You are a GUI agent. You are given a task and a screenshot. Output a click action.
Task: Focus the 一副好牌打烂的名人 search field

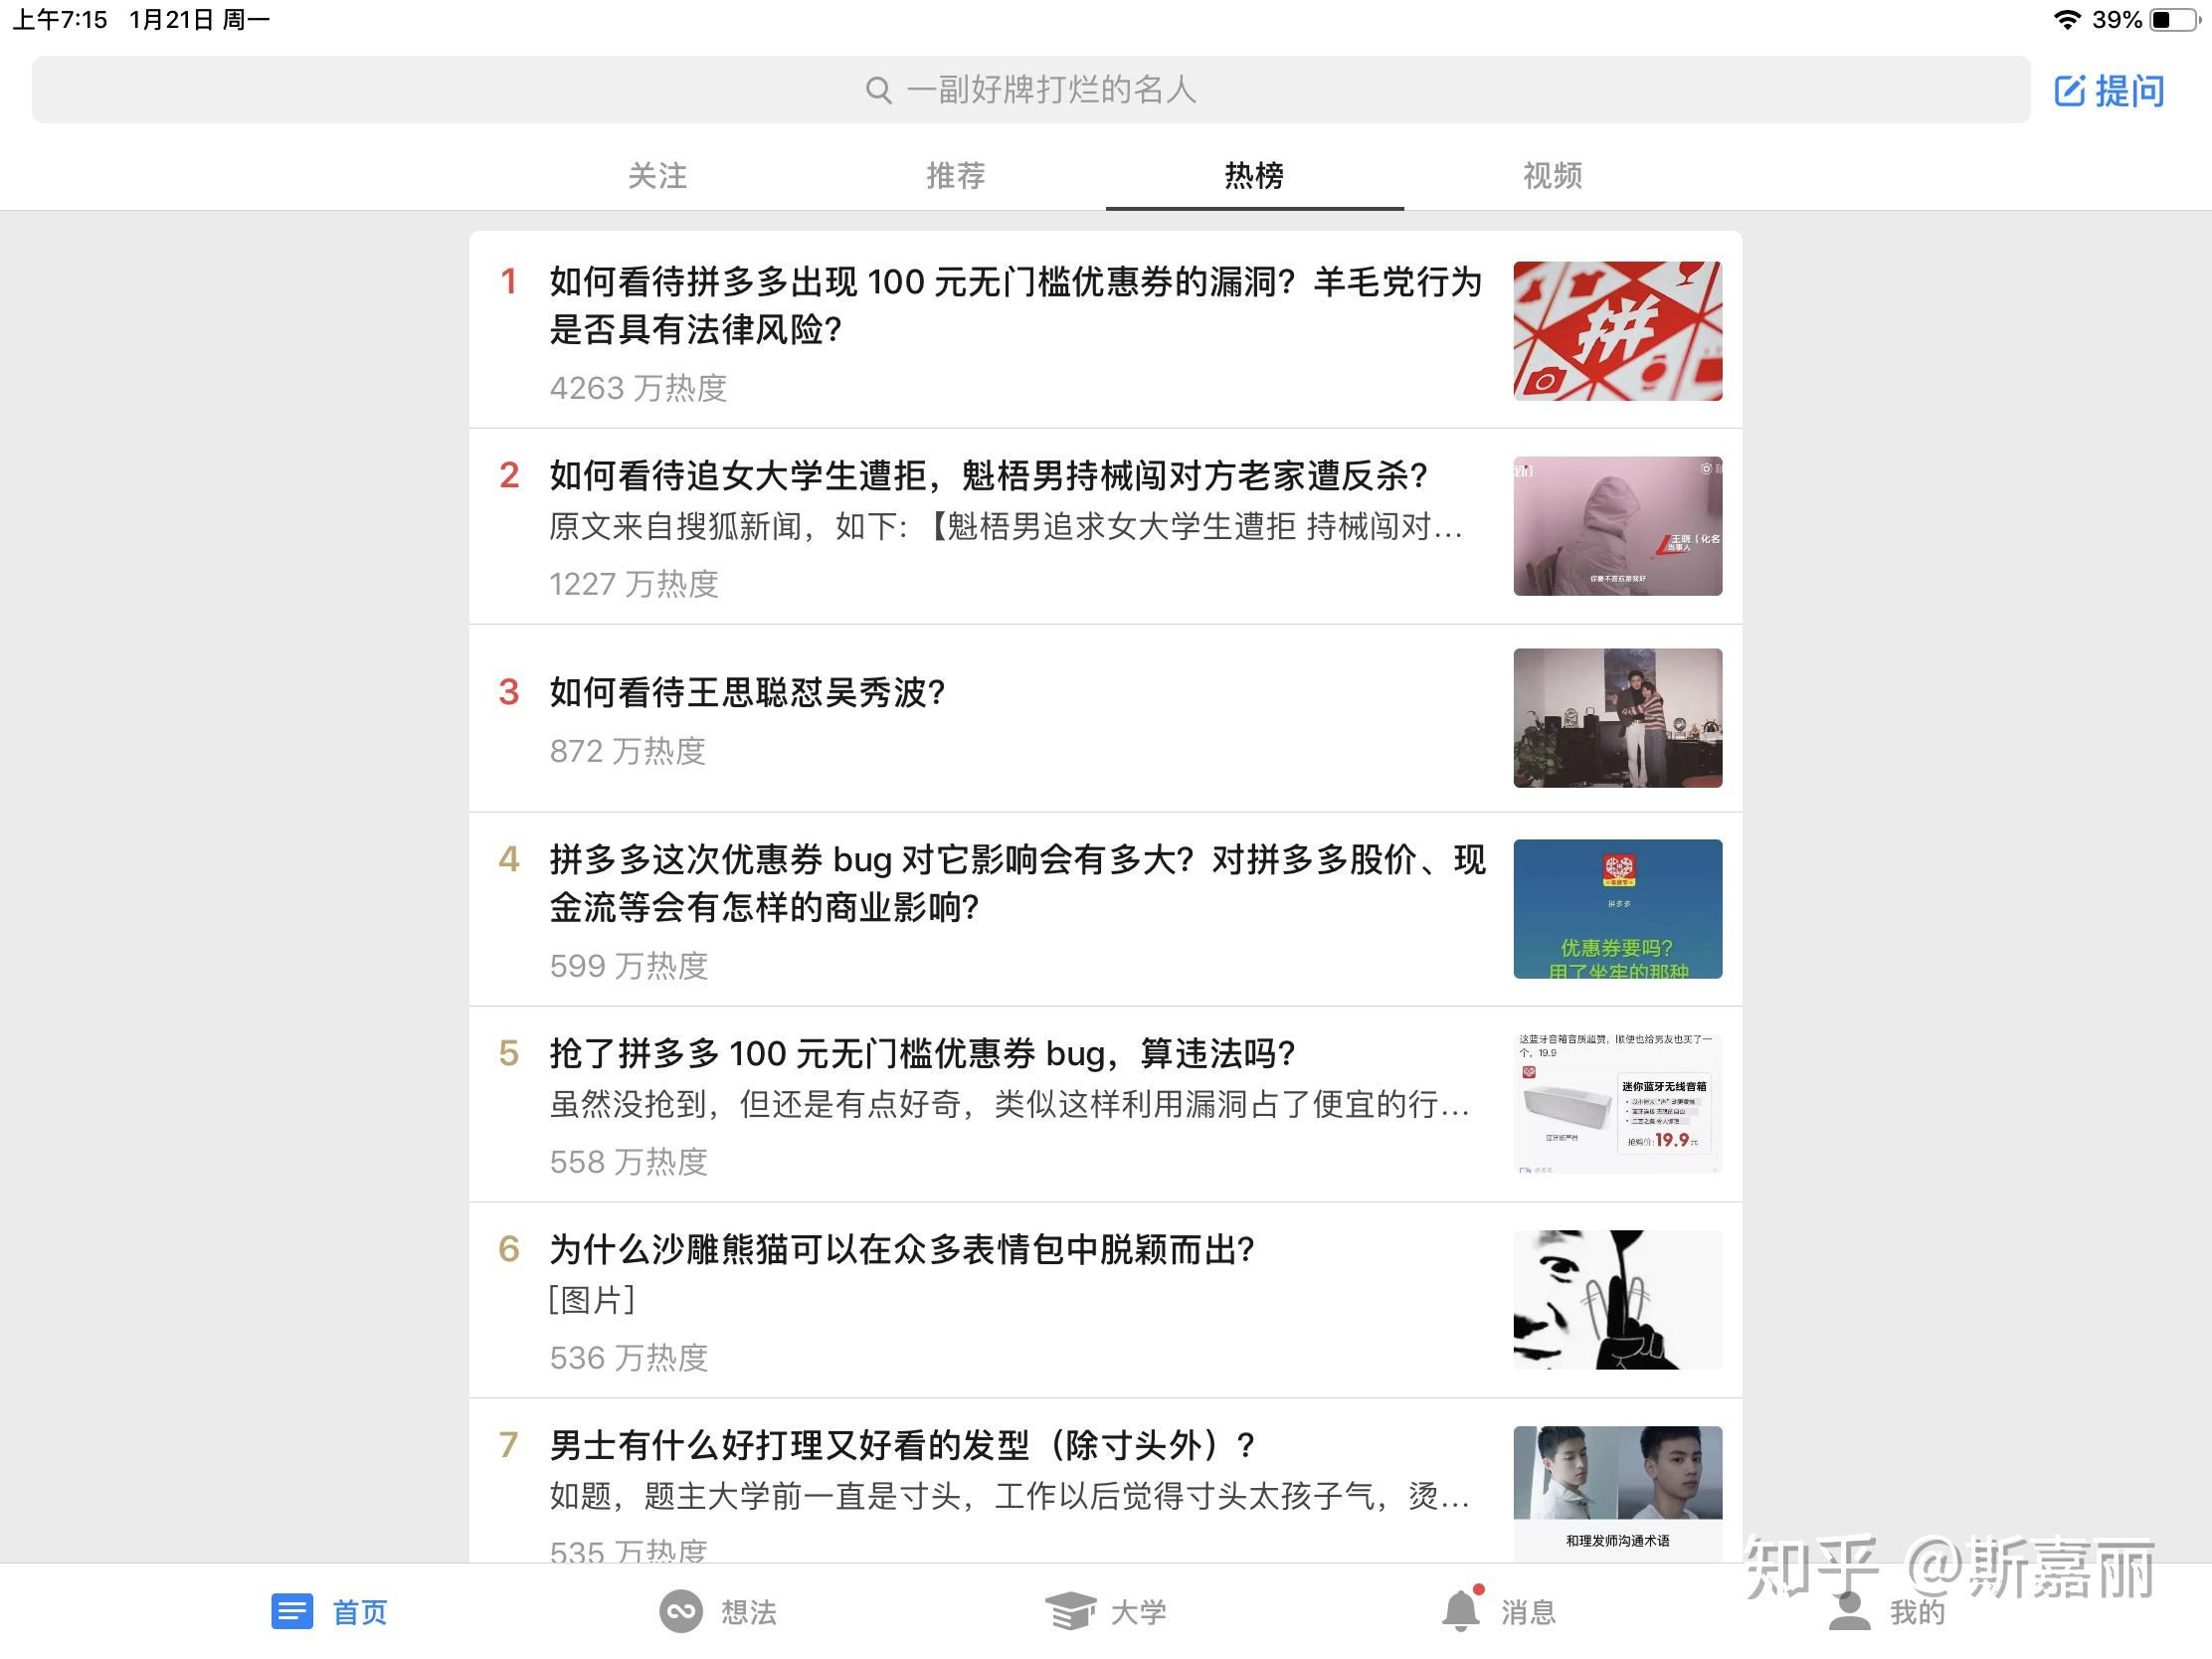[1050, 90]
